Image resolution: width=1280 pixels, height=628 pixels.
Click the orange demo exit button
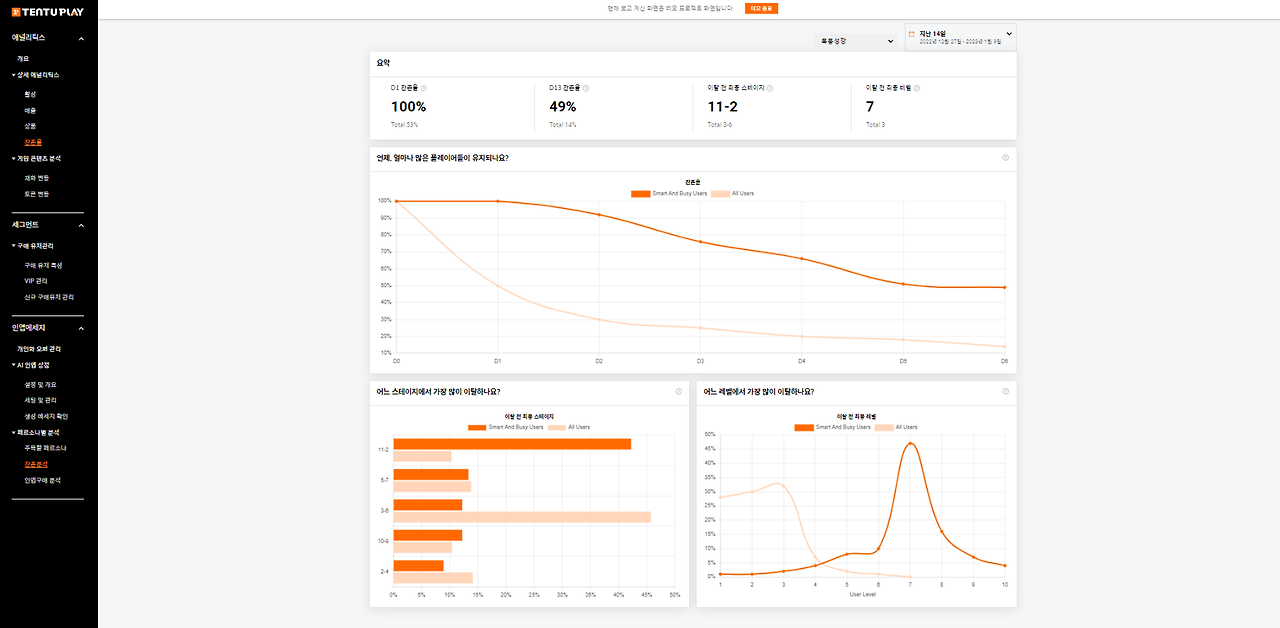click(x=761, y=8)
